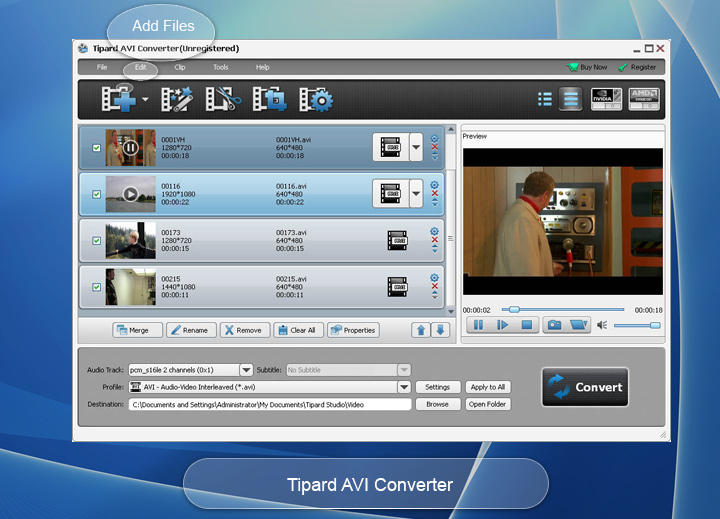
Task: Click the Remove button
Action: [x=245, y=330]
